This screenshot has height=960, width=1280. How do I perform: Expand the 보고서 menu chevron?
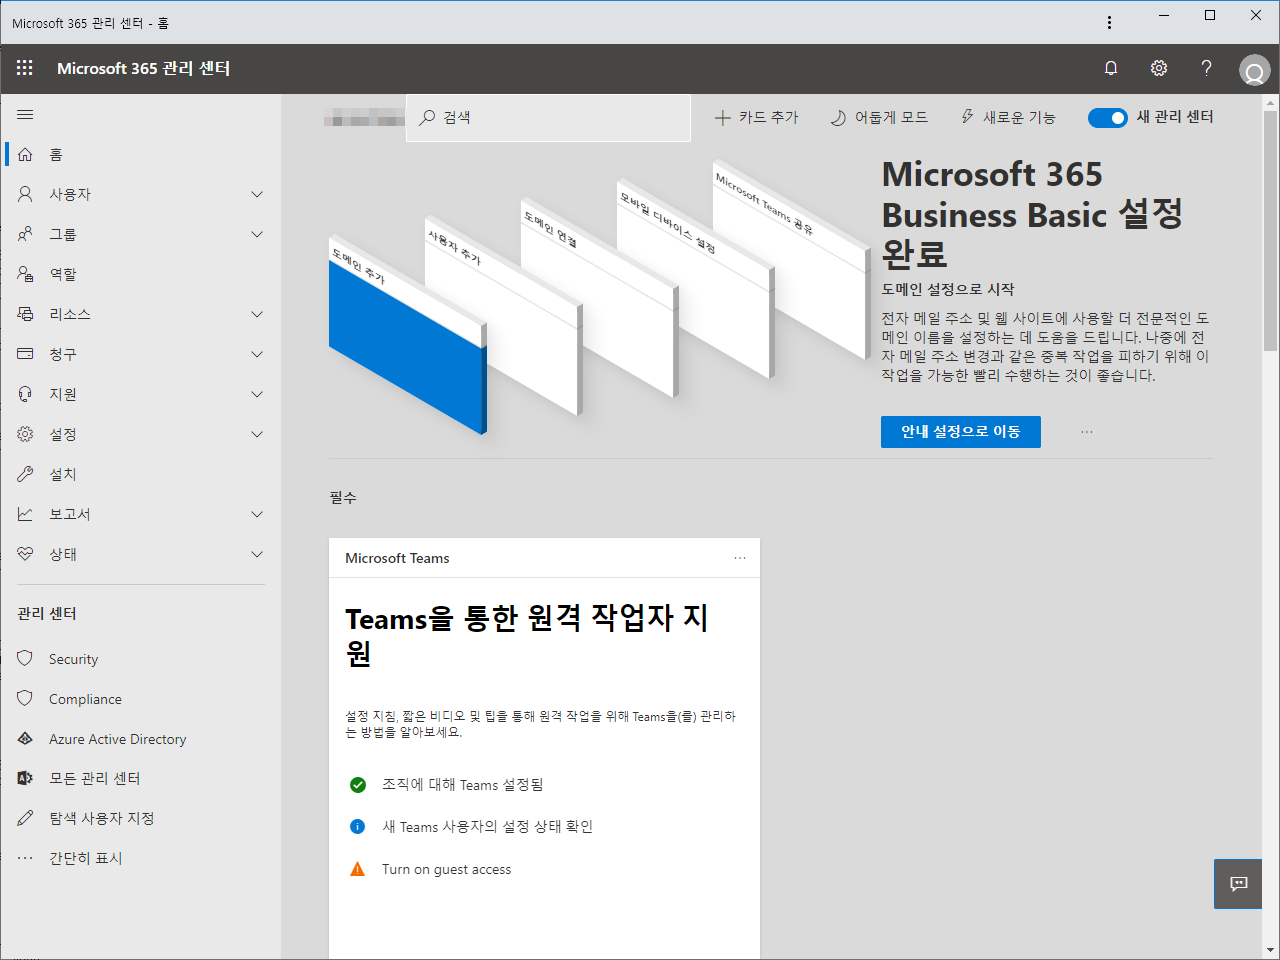point(257,514)
